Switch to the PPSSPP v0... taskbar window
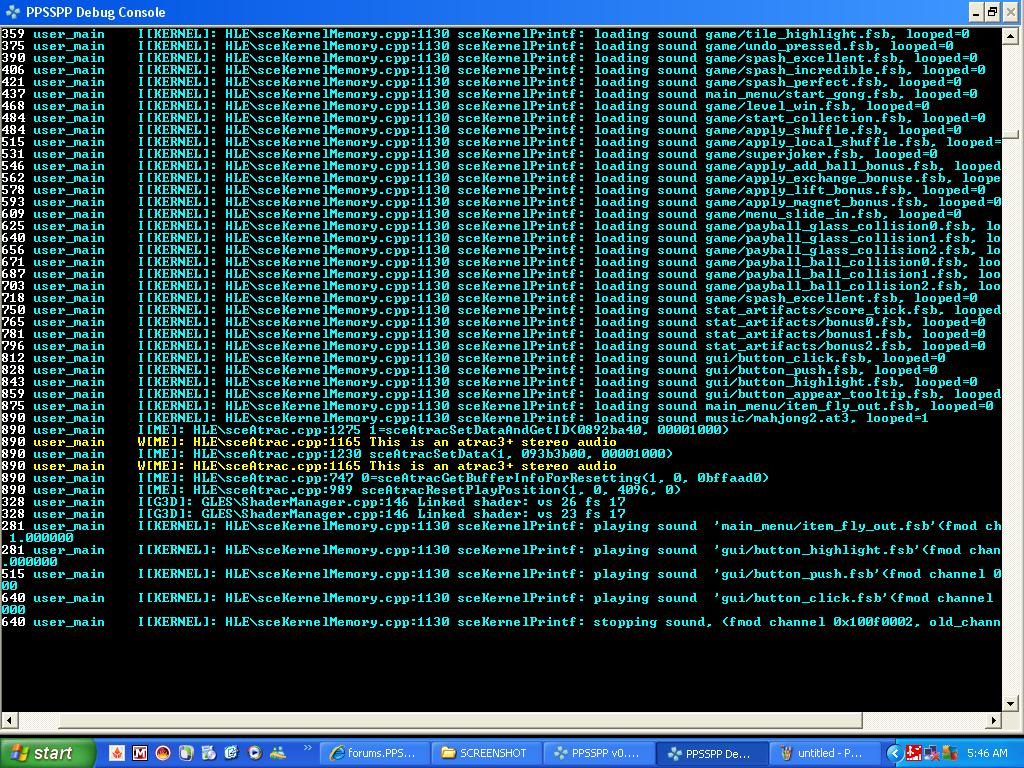Viewport: 1024px width, 768px height. pyautogui.click(x=598, y=753)
